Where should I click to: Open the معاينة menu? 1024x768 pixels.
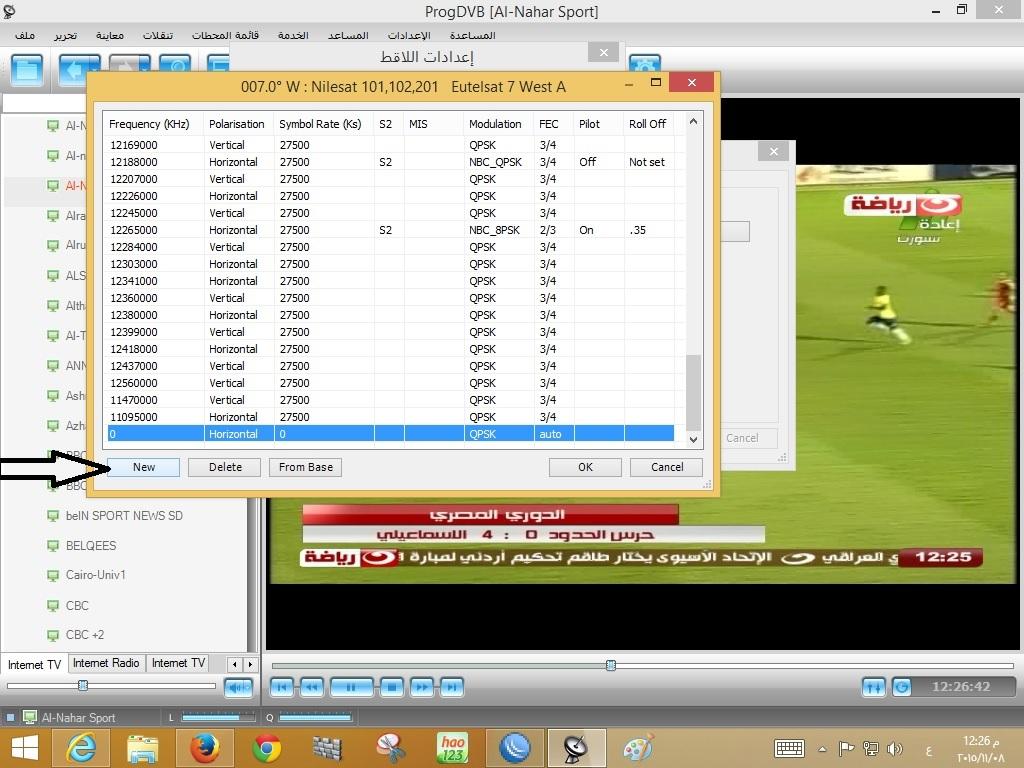pos(110,35)
